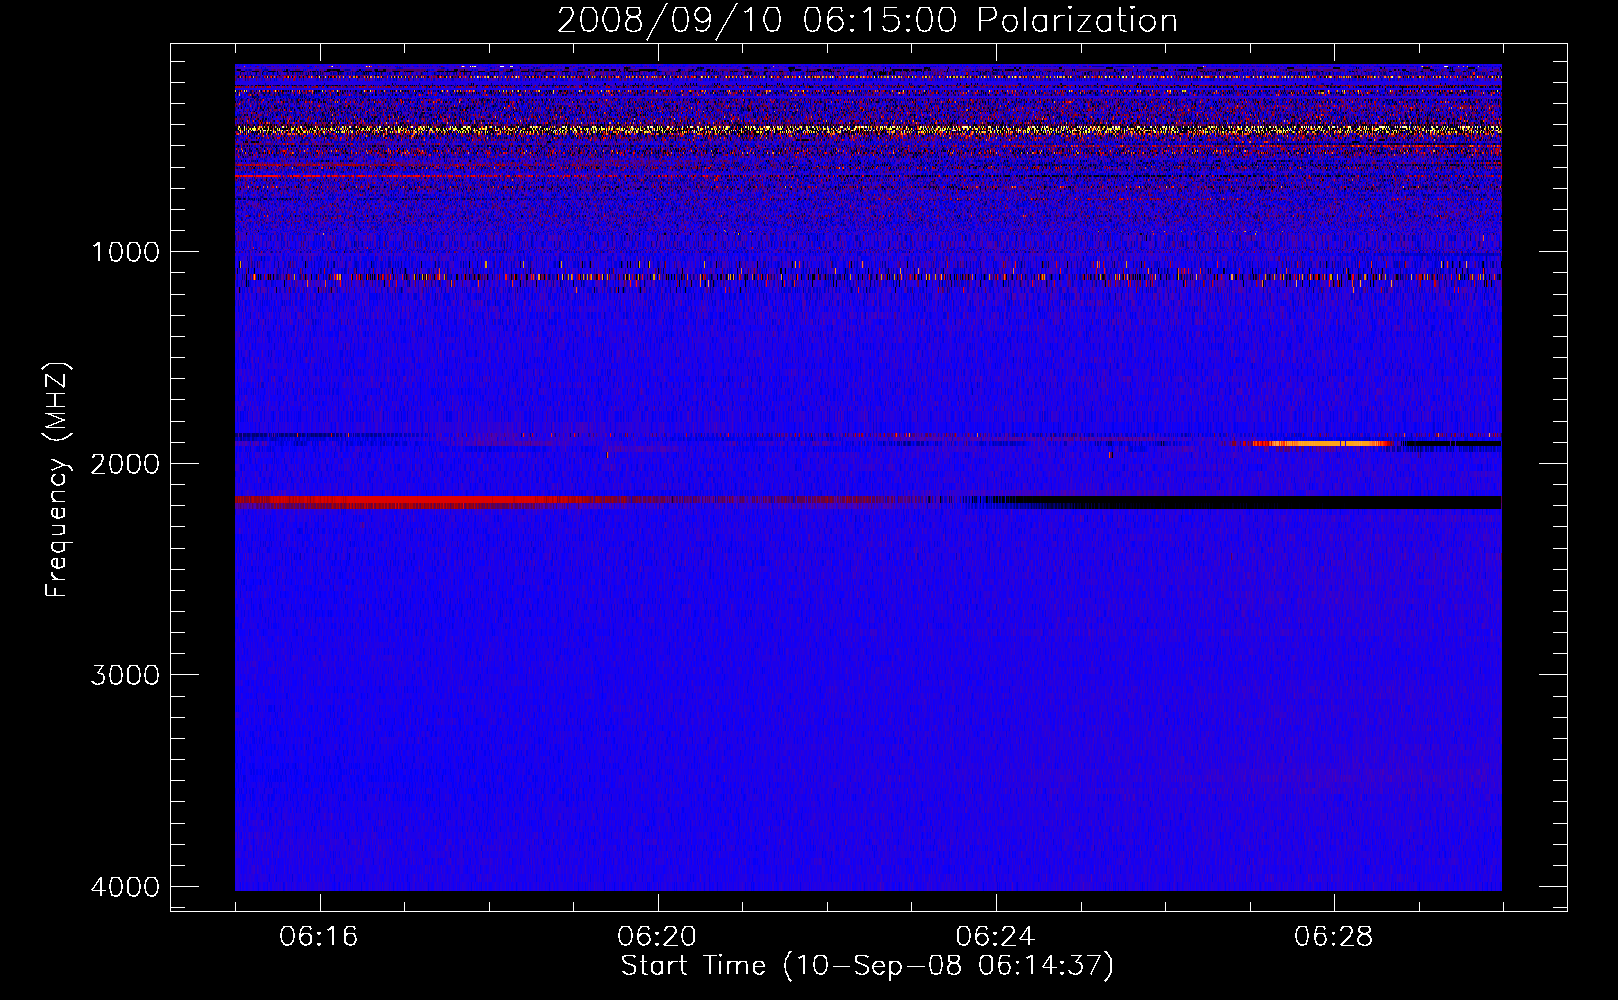Click the 06:24 time tick label
Image resolution: width=1618 pixels, height=1000 pixels.
pos(995,937)
